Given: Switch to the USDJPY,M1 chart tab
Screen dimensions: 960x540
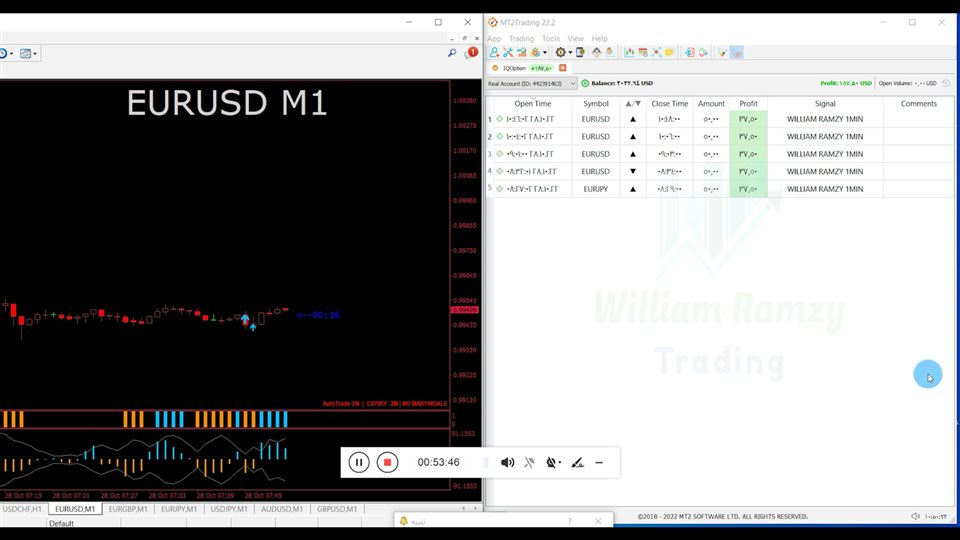Looking at the screenshot, I should [229, 509].
